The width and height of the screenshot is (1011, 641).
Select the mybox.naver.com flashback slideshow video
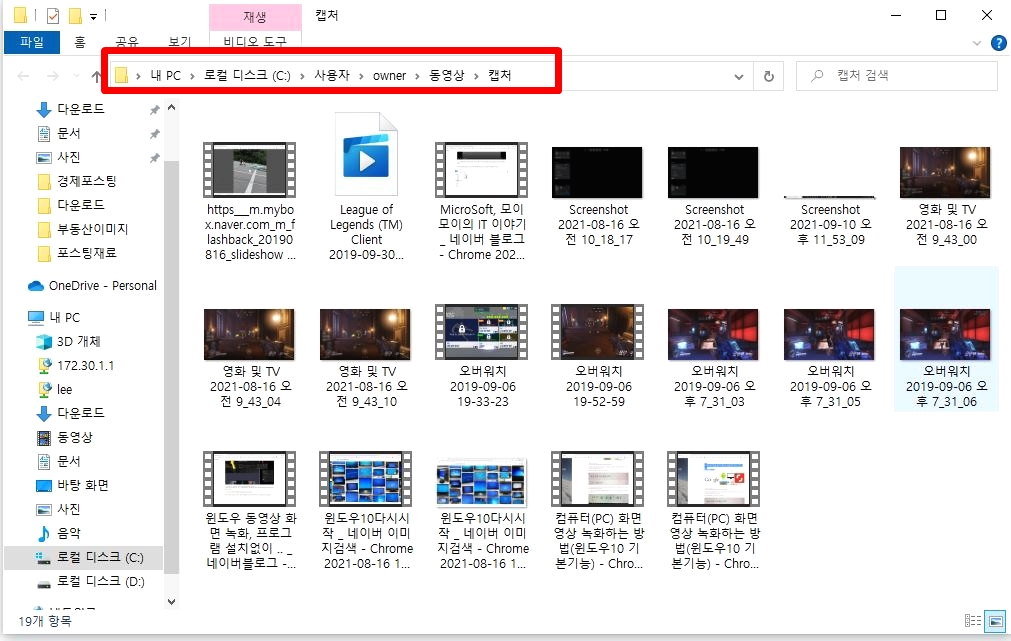(x=250, y=202)
